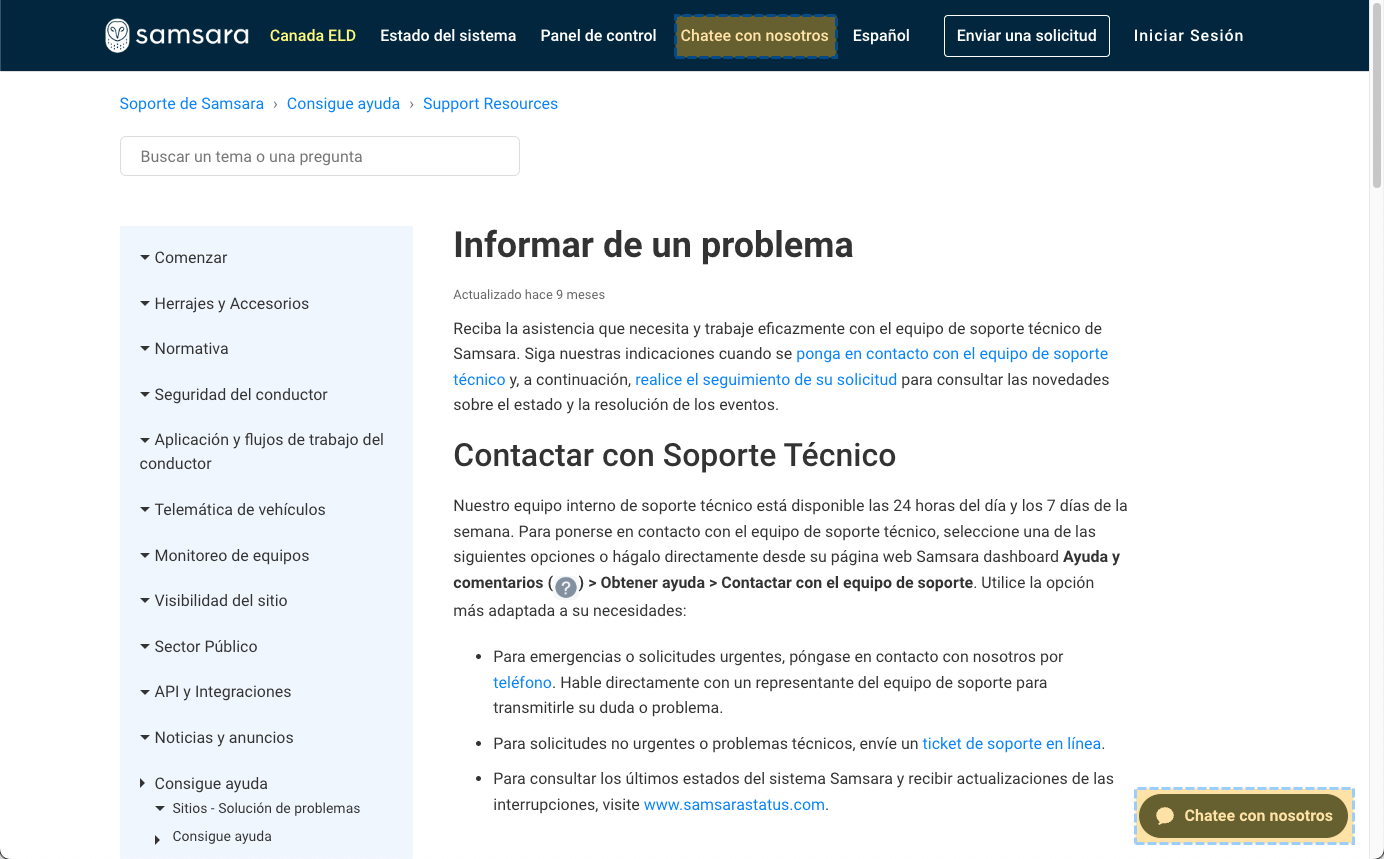Click the Contactar con Soporte Técnico heading
1384x859 pixels.
coord(674,455)
